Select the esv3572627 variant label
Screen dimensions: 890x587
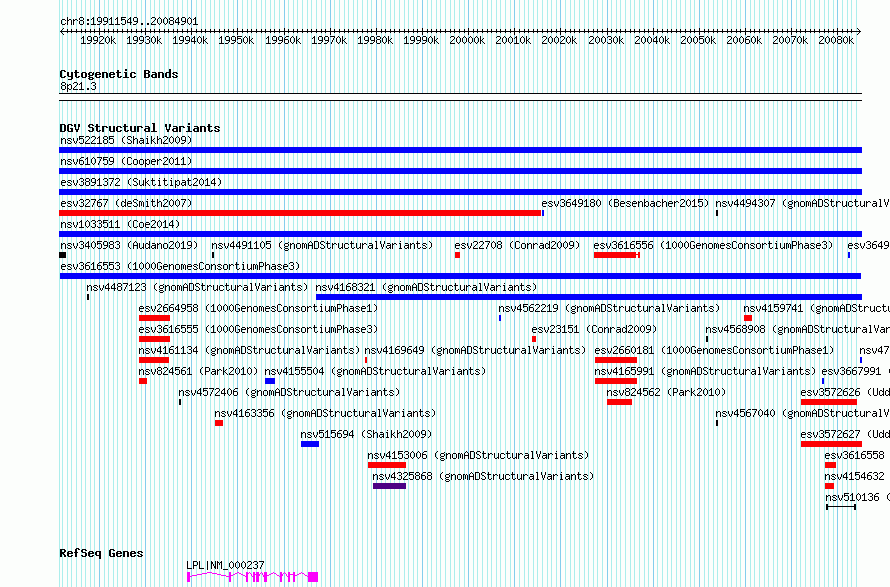coord(845,434)
